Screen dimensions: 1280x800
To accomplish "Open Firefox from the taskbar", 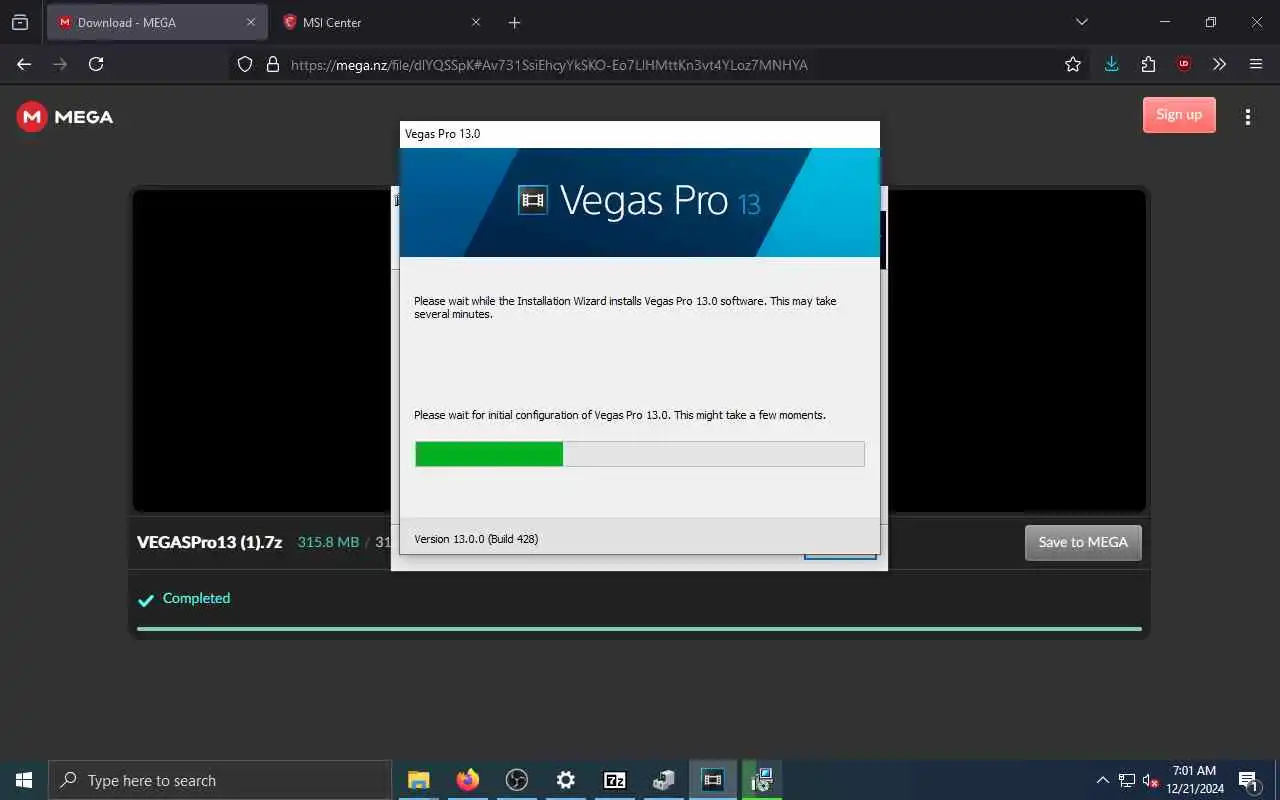I will coord(467,780).
